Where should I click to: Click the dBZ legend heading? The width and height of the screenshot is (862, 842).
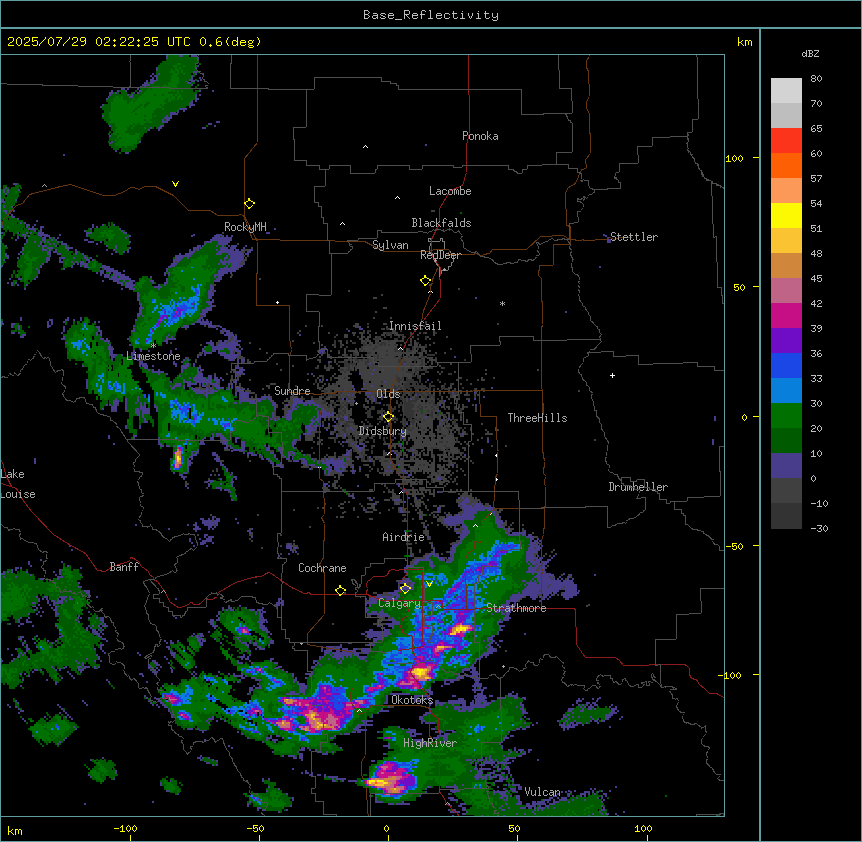pos(810,54)
